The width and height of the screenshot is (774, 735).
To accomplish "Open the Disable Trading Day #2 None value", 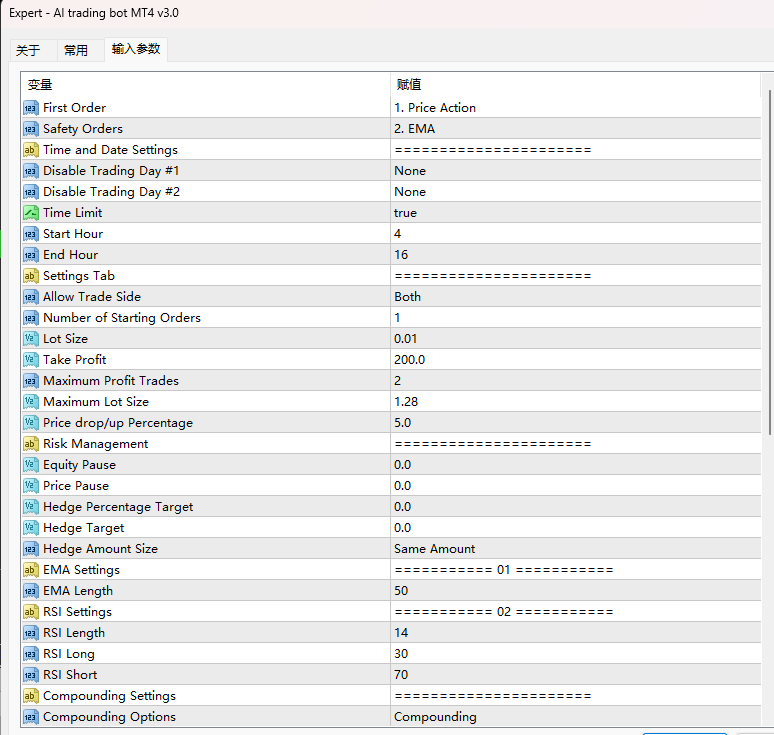I will (576, 192).
